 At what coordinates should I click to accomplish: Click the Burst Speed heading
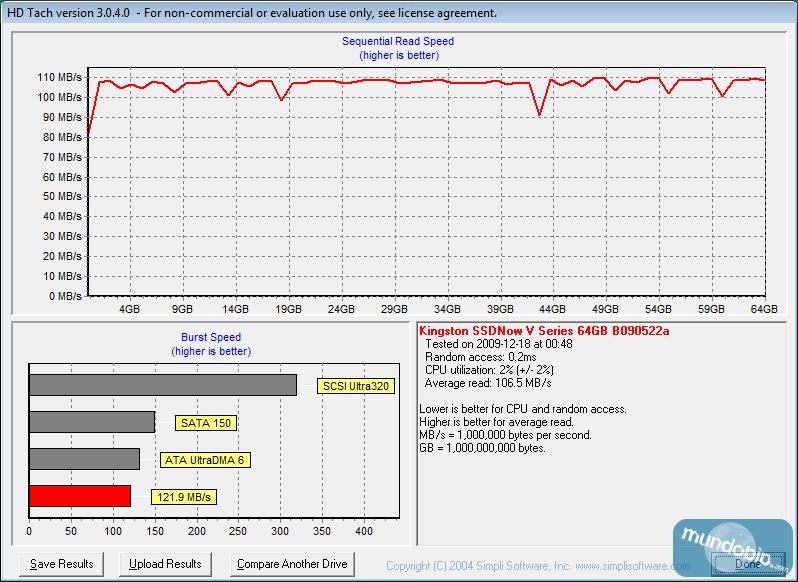tap(211, 337)
